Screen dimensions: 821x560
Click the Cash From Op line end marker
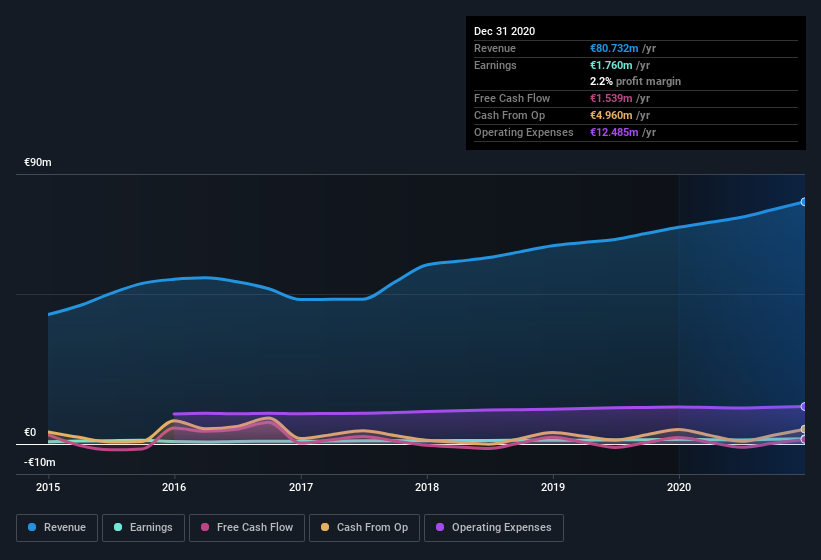pyautogui.click(x=804, y=429)
